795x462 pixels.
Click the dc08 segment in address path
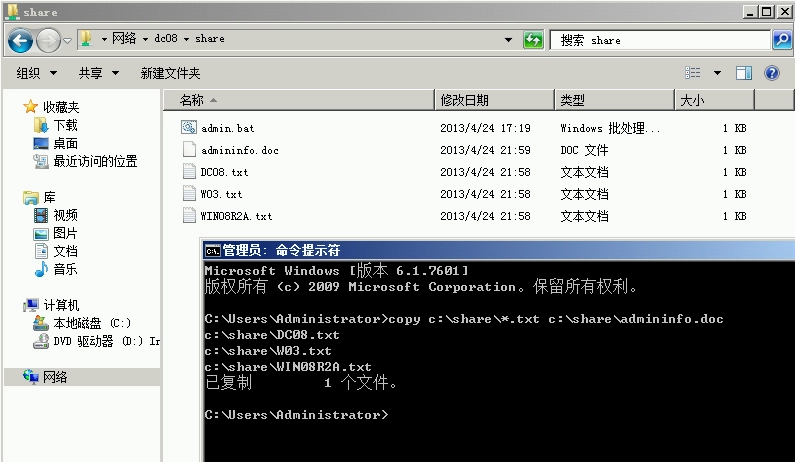(164, 39)
